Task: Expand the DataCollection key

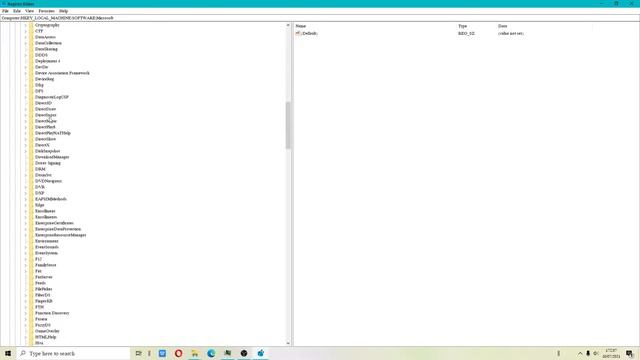Action: tap(25, 43)
